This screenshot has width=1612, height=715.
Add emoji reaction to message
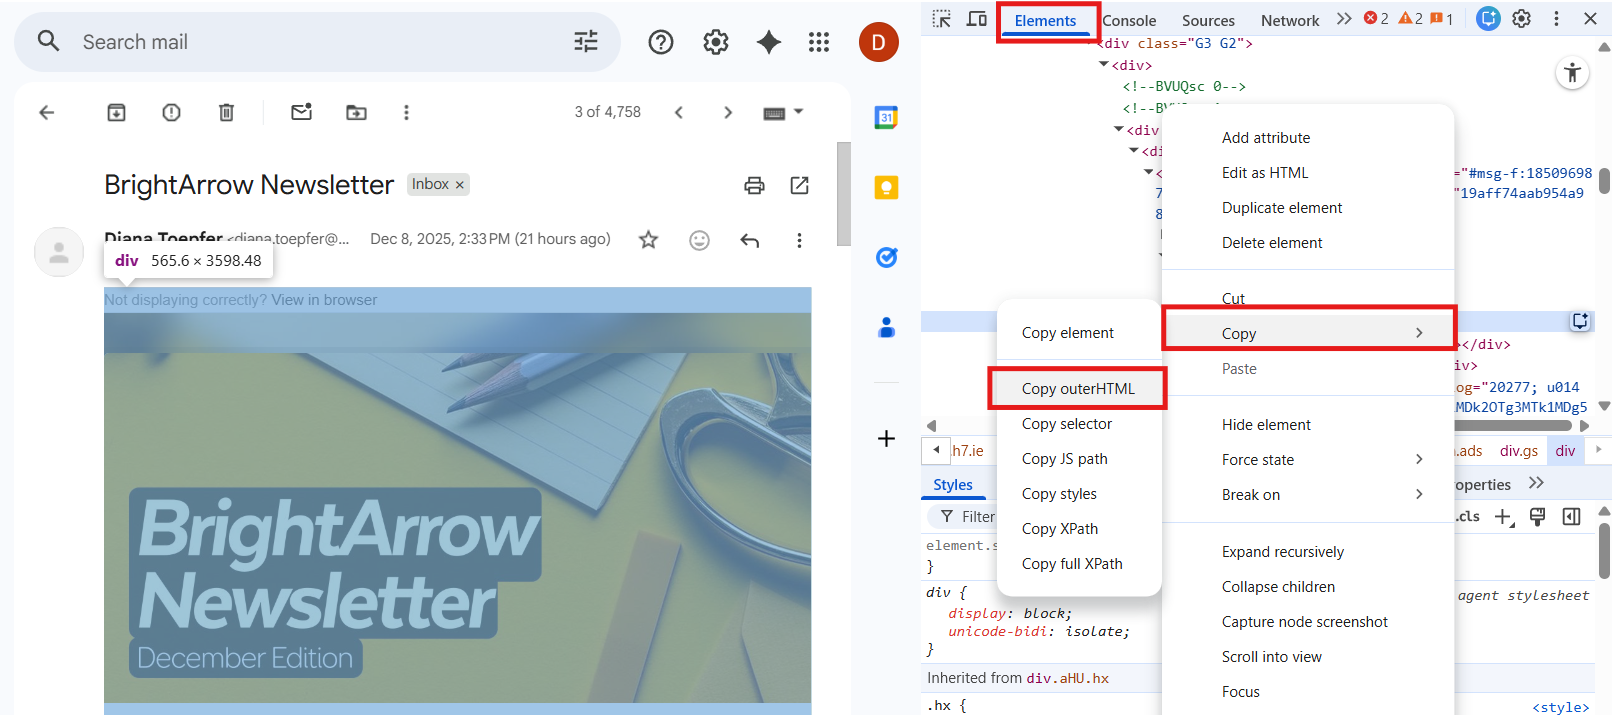(699, 240)
